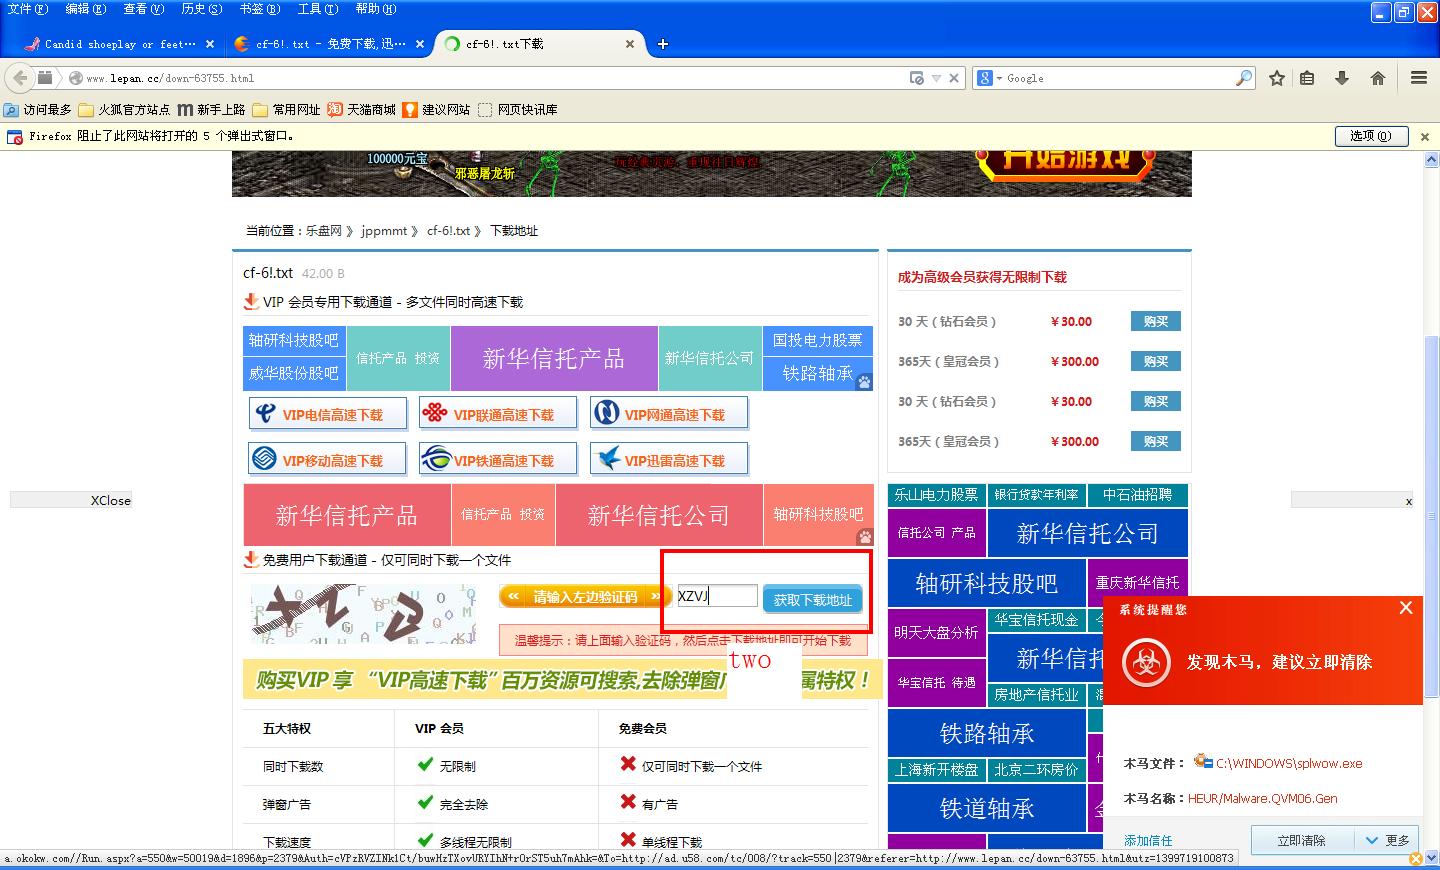
Task: Close the cf-6!.txt下载 tab
Action: pyautogui.click(x=630, y=44)
